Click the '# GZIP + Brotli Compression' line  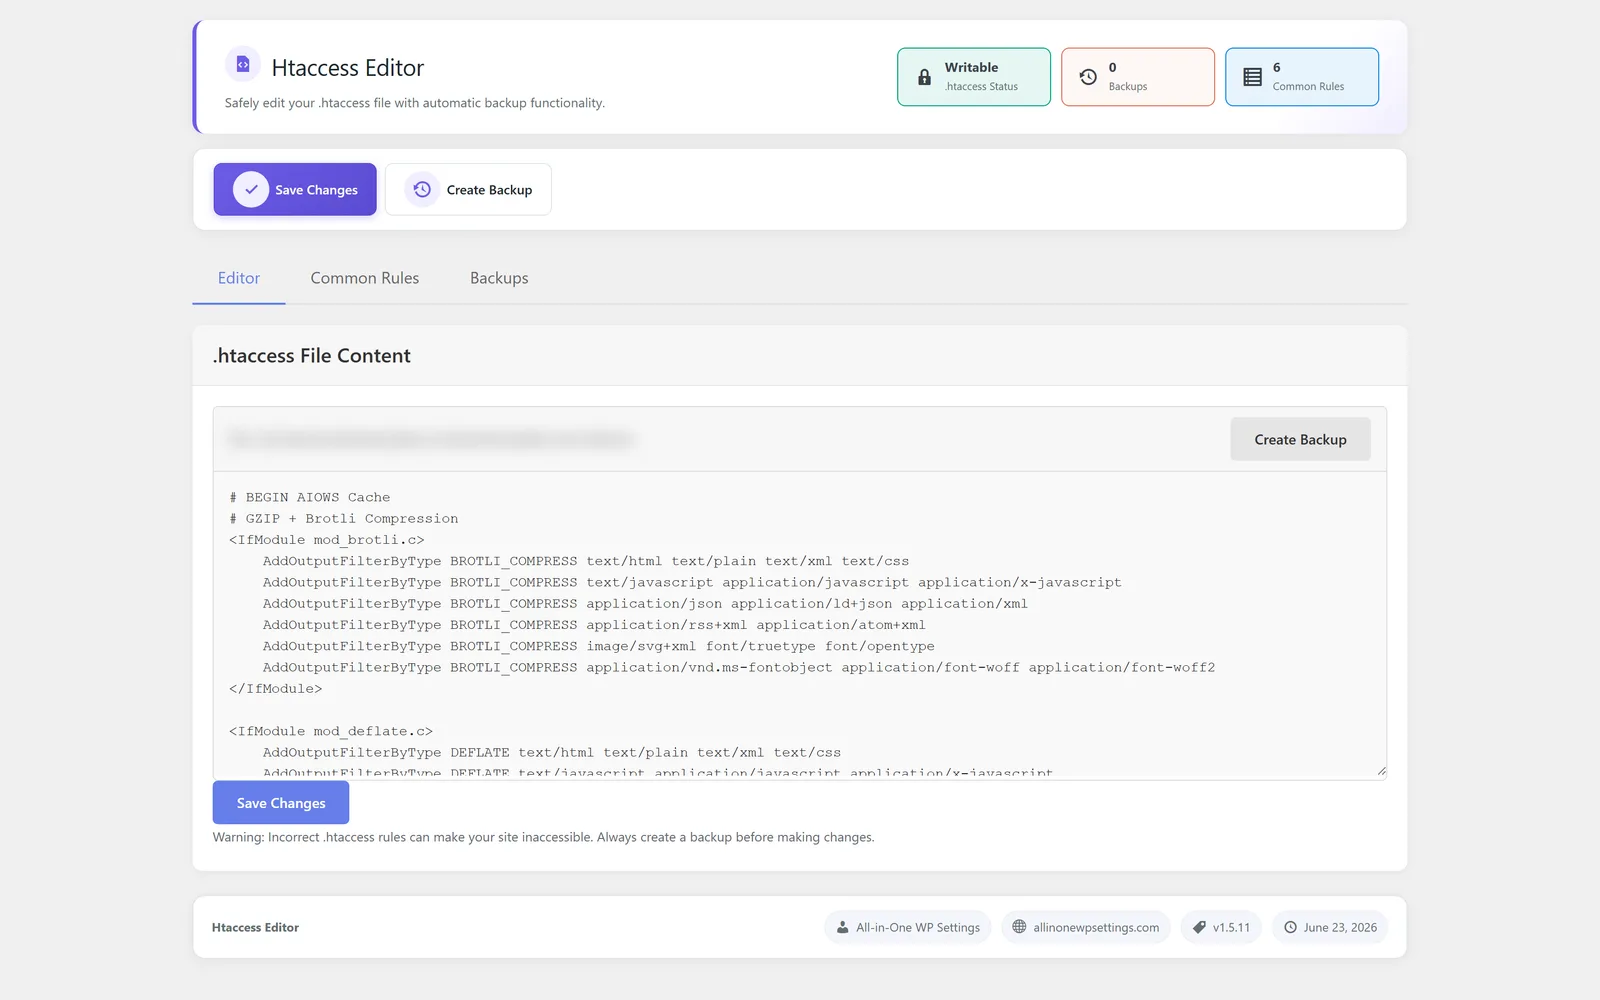[344, 518]
